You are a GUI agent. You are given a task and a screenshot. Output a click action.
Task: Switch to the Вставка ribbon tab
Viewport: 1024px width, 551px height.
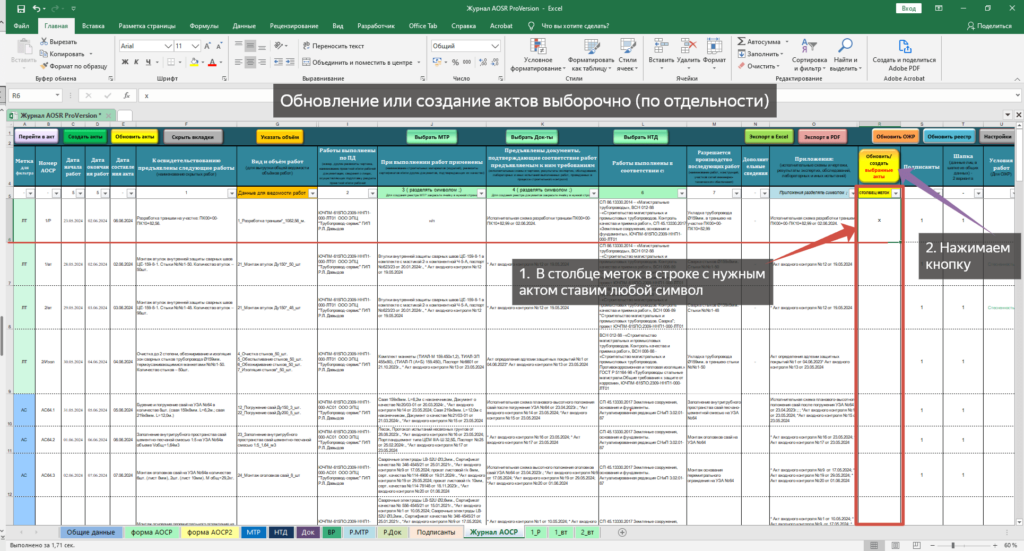coord(93,26)
